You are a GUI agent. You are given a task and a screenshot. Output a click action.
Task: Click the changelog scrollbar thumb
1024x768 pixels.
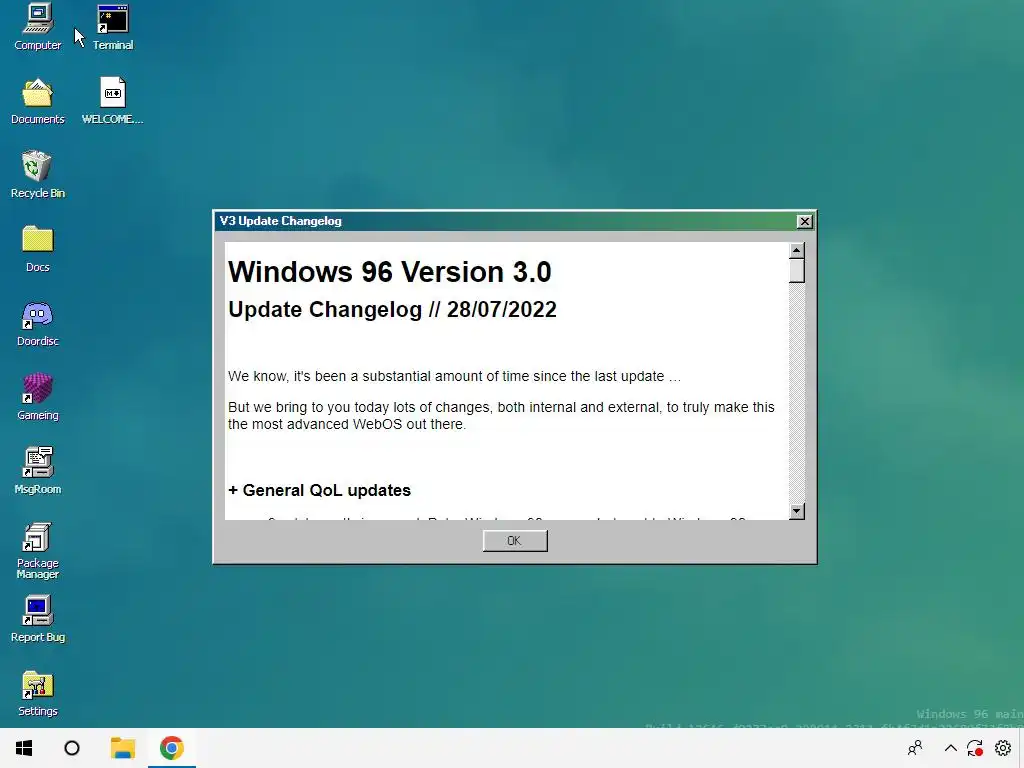tap(796, 271)
